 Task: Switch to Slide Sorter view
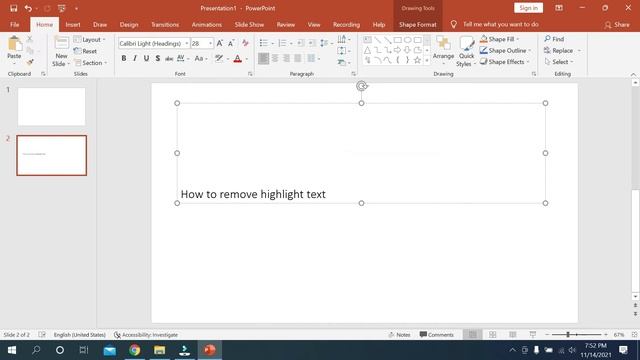coord(493,335)
